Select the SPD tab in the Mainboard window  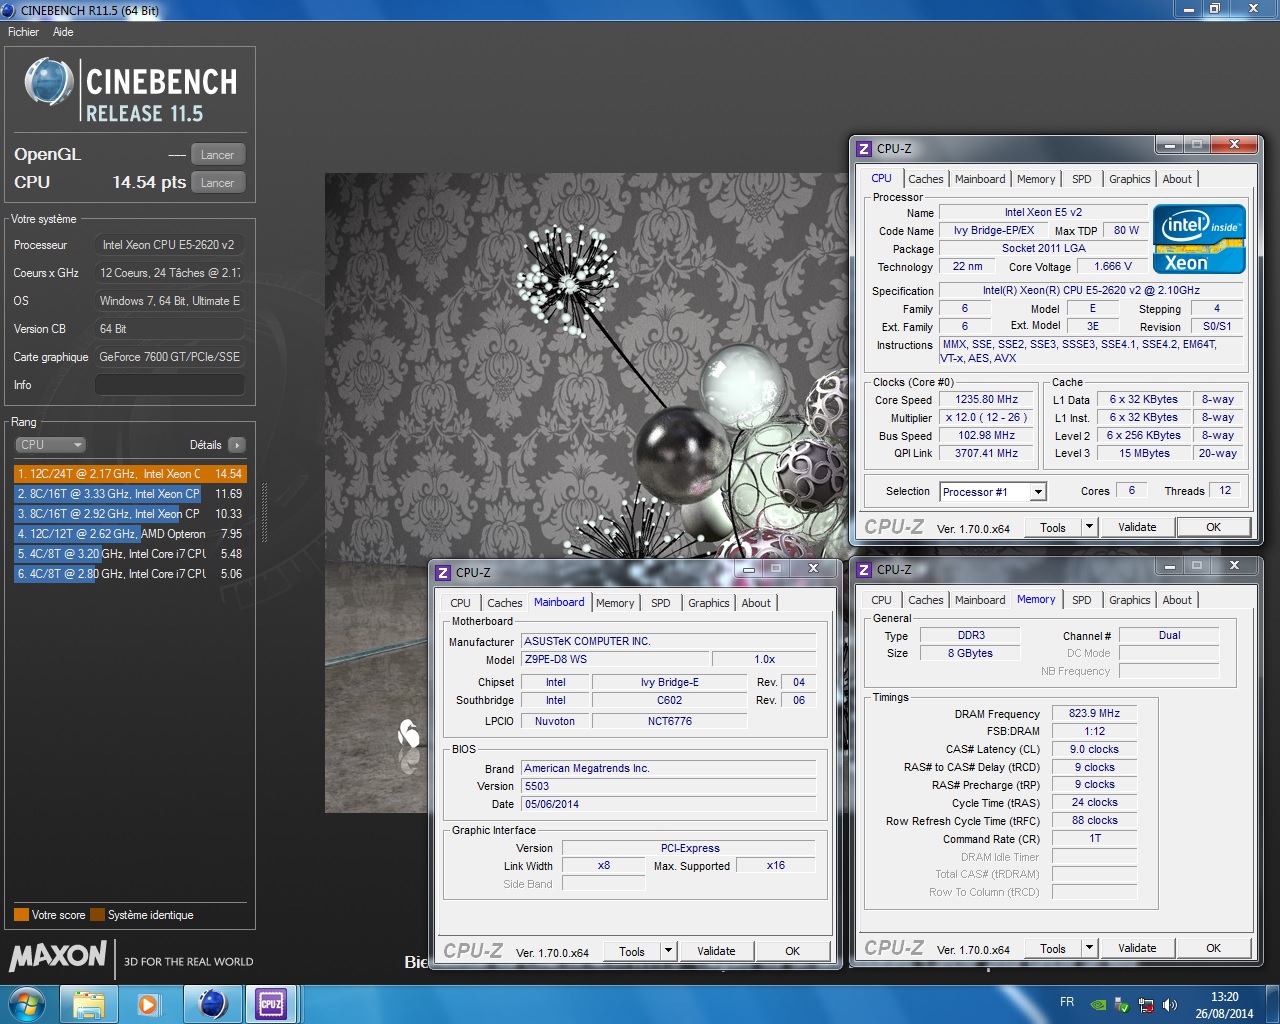coord(661,603)
